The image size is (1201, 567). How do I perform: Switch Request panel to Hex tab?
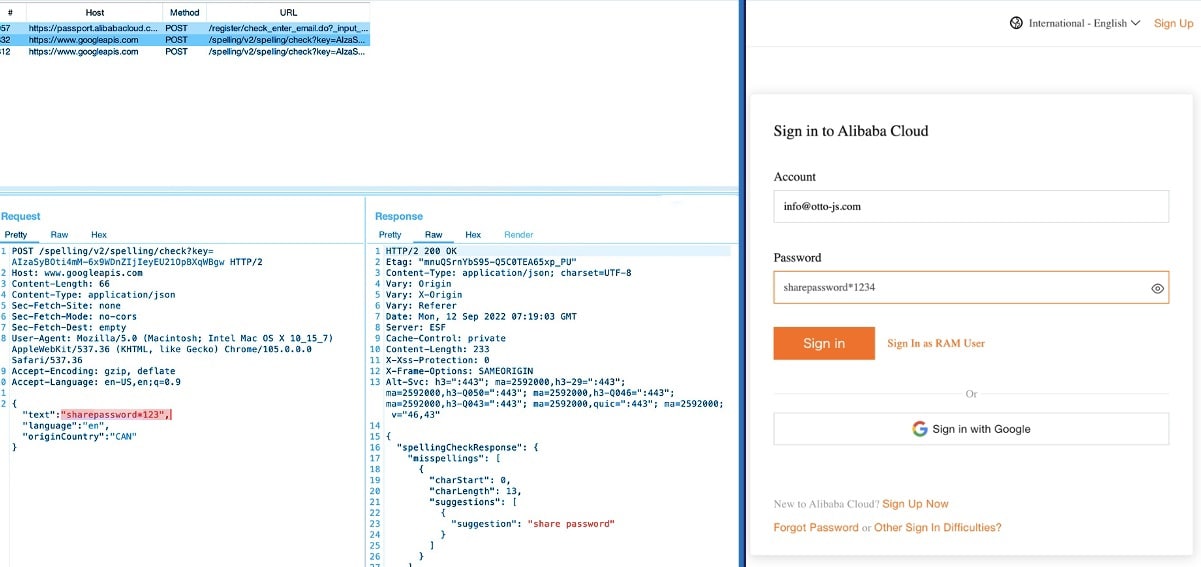point(99,235)
